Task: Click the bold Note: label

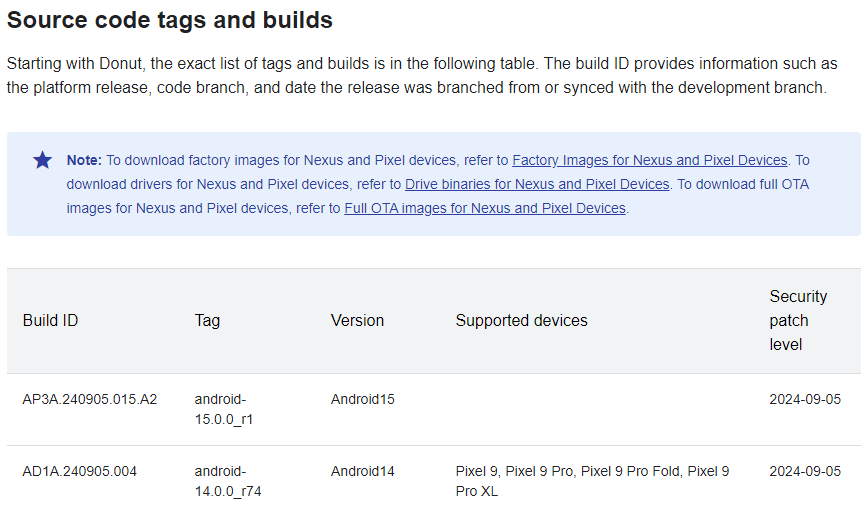Action: (84, 161)
